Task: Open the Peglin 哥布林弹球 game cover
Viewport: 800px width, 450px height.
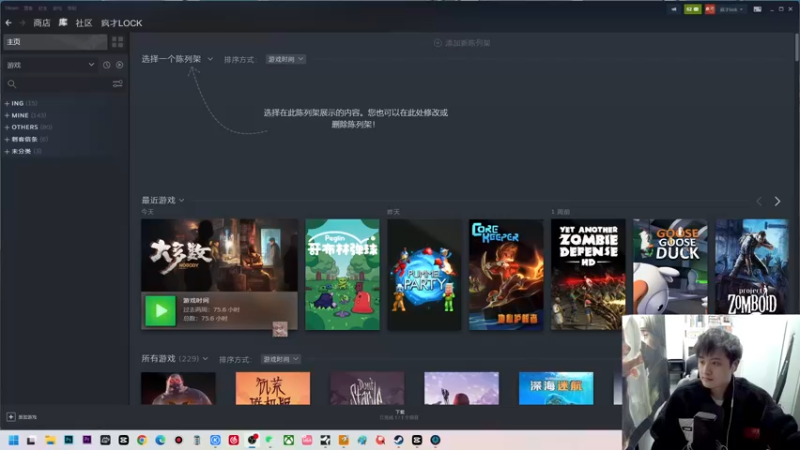Action: 342,274
